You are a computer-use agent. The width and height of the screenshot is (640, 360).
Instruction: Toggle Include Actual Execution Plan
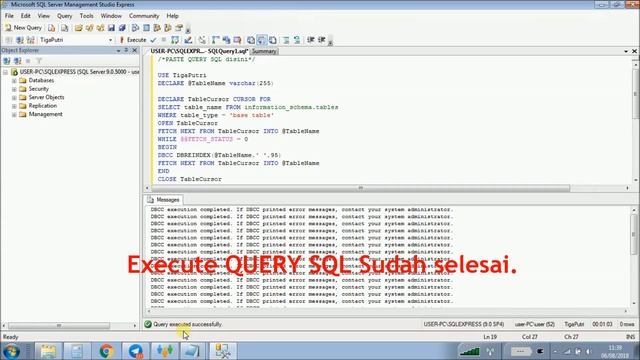(216, 40)
